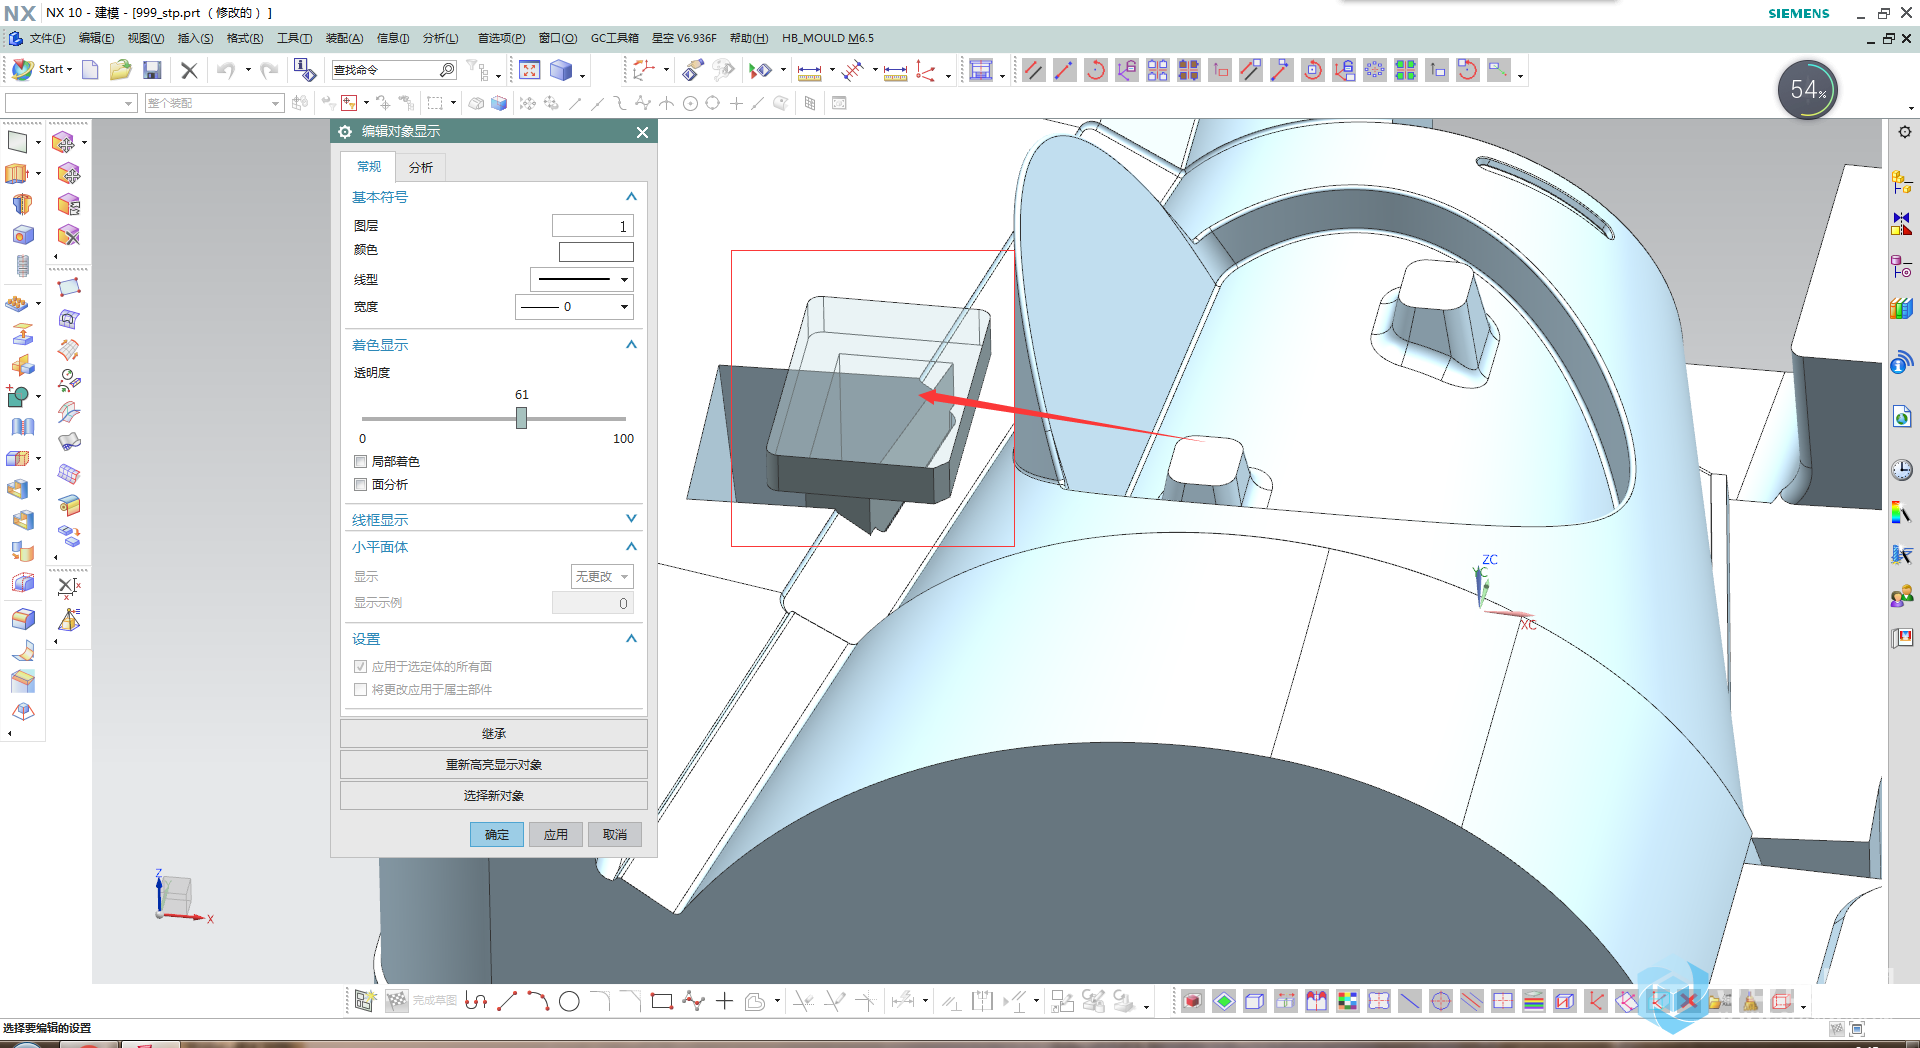Undo the last action
This screenshot has width=1920, height=1048.
225,70
